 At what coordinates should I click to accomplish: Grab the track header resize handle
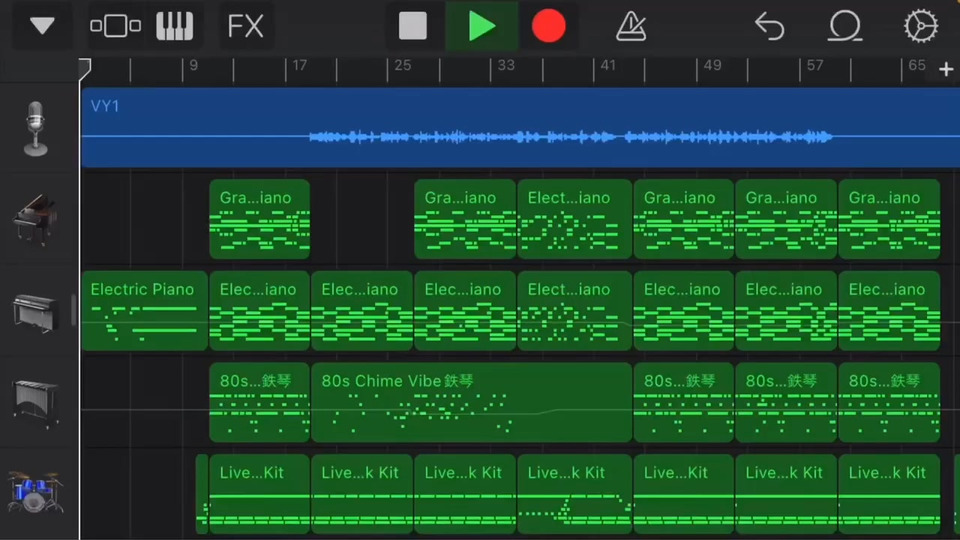(74, 310)
